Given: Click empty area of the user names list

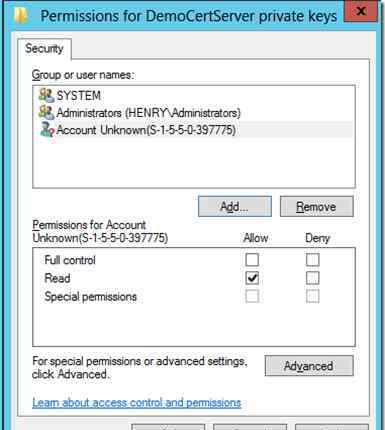Looking at the screenshot, I should coord(194,163).
